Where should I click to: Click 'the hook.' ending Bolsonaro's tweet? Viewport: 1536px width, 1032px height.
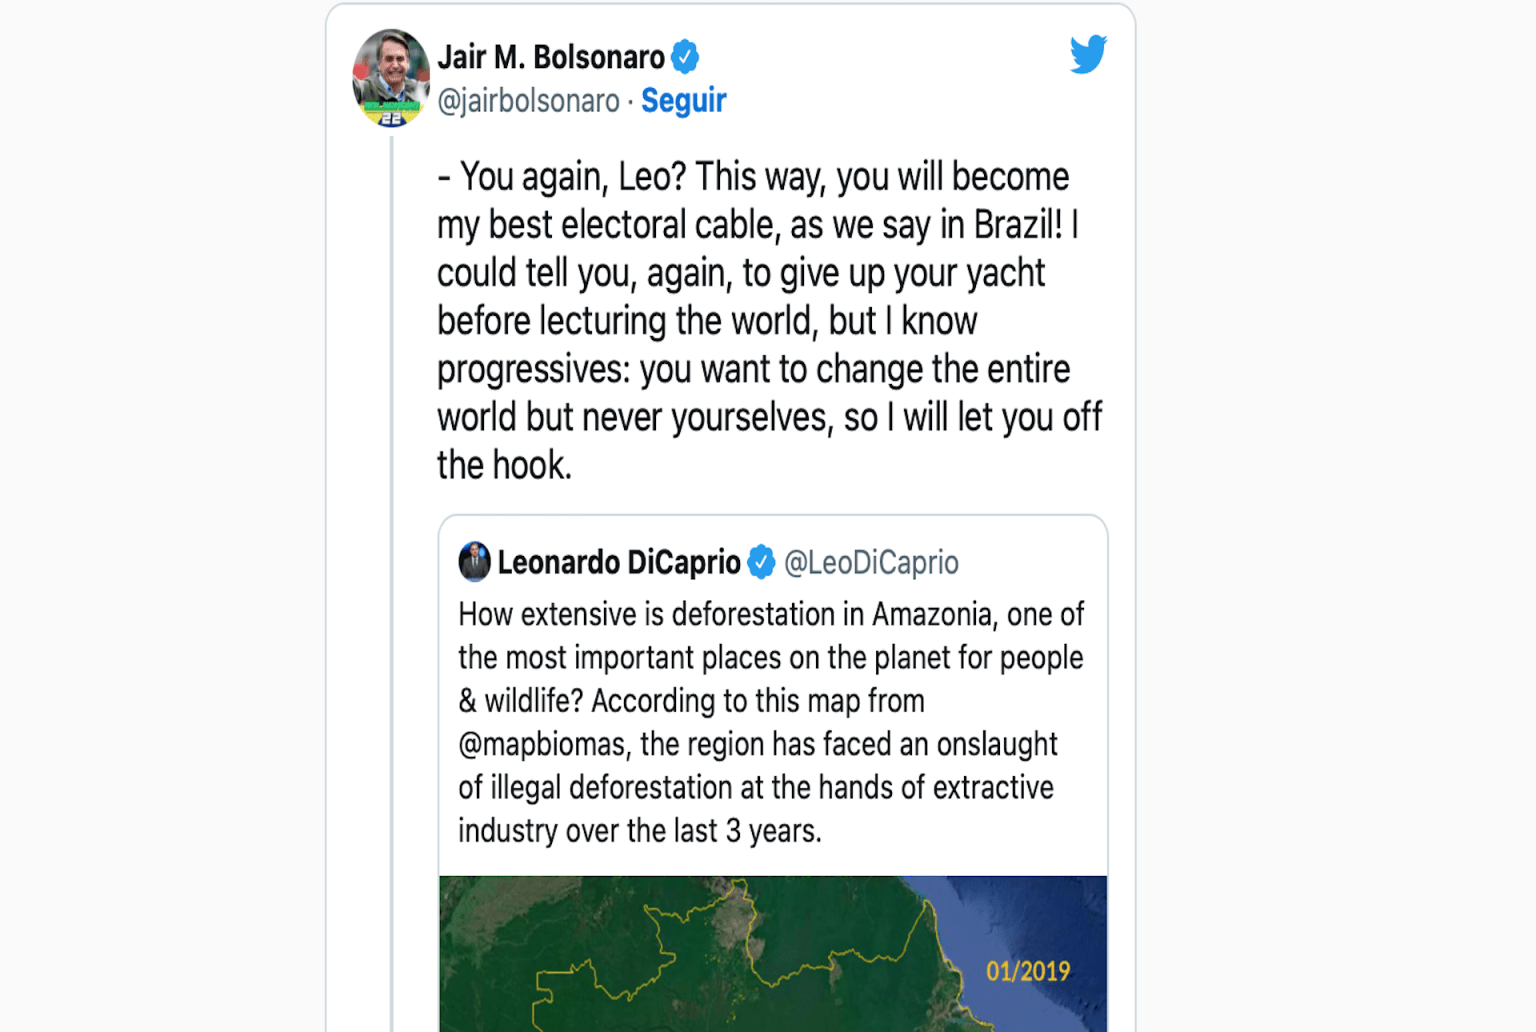pos(504,466)
